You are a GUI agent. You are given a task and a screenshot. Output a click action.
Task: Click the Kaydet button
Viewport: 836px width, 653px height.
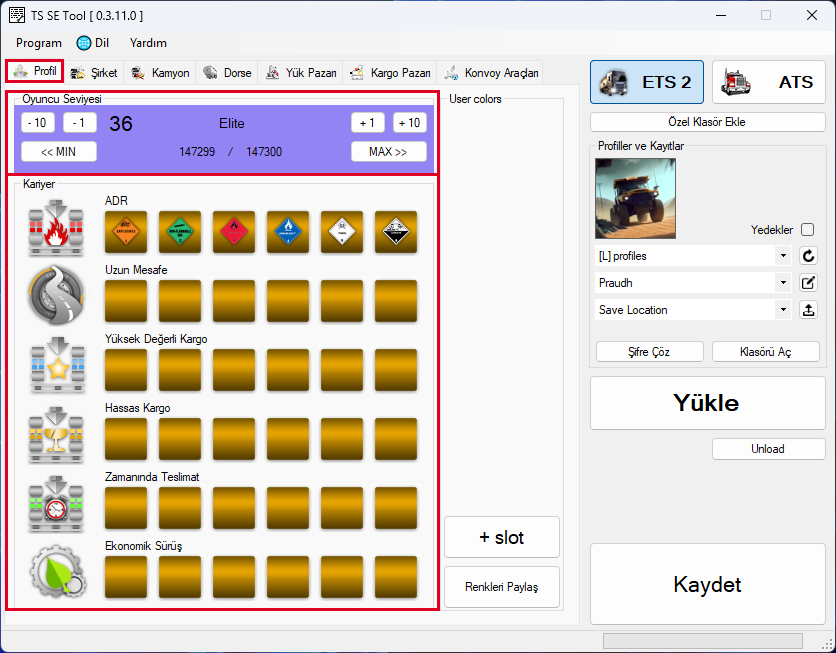tap(707, 585)
